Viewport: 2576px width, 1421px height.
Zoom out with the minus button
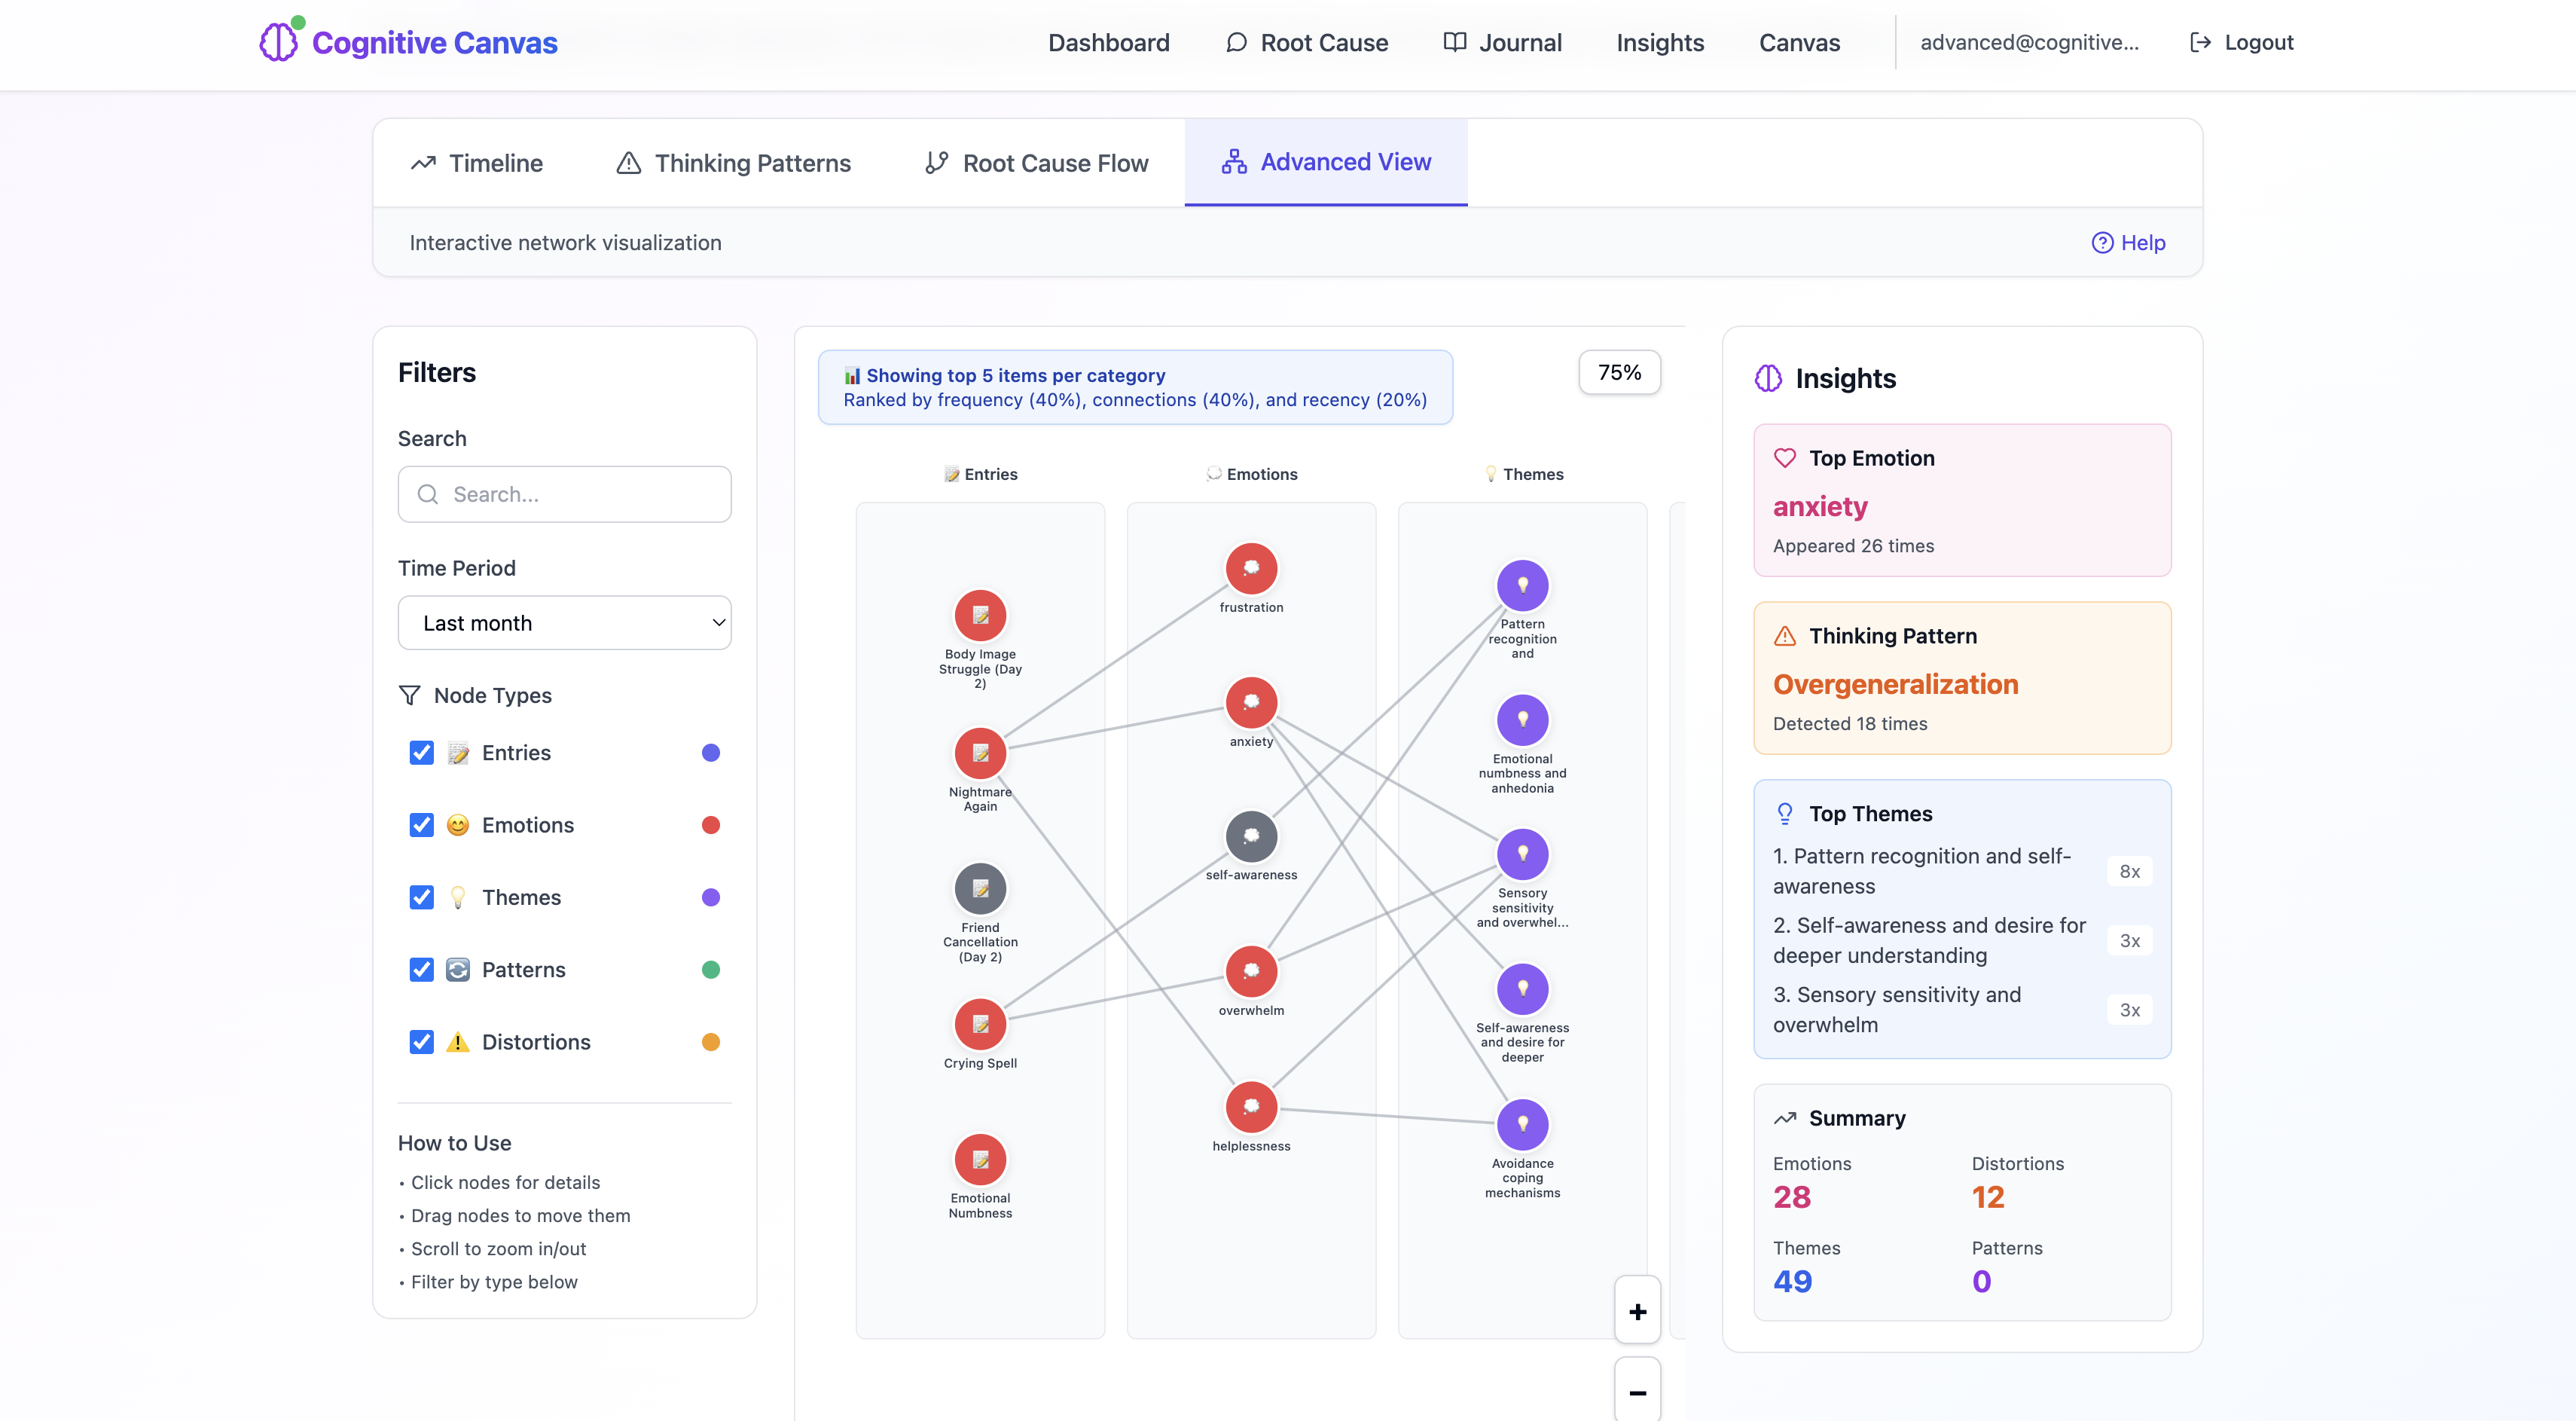tap(1637, 1392)
